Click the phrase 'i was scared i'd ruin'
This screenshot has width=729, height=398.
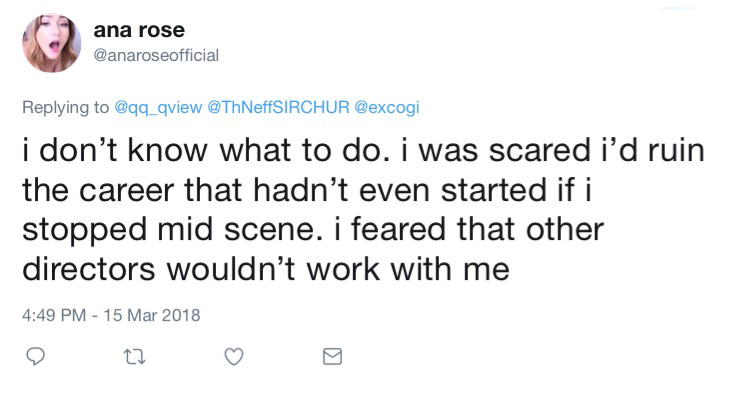tap(553, 151)
